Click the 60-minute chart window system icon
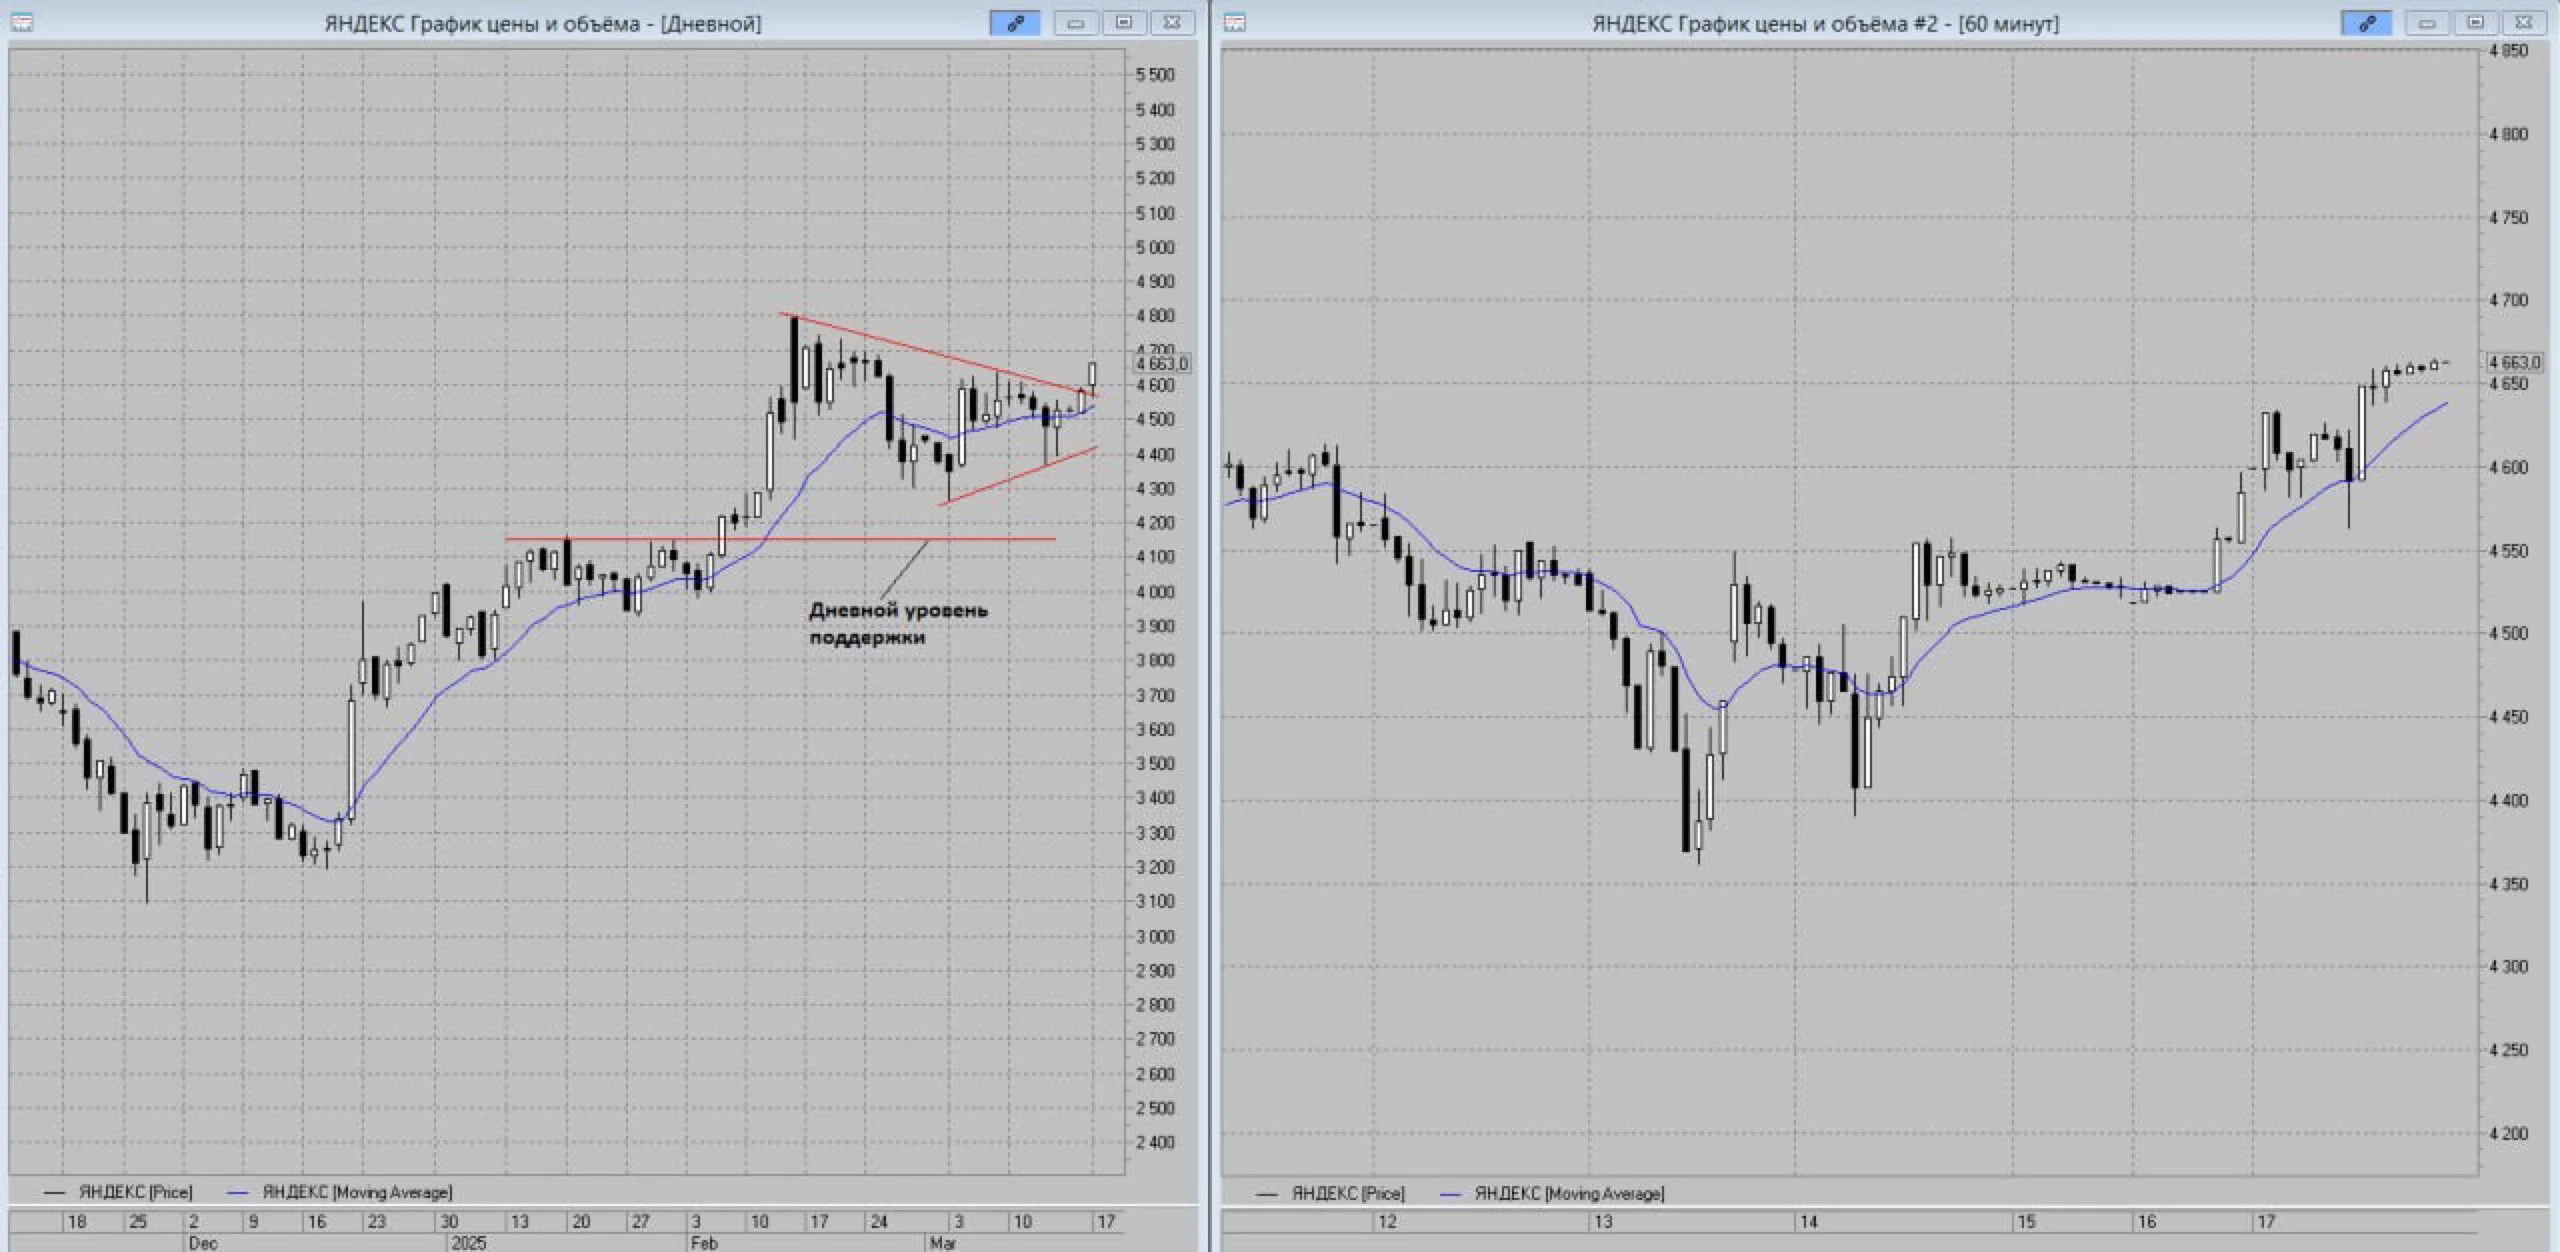Image resolution: width=2560 pixels, height=1252 pixels. (1236, 22)
